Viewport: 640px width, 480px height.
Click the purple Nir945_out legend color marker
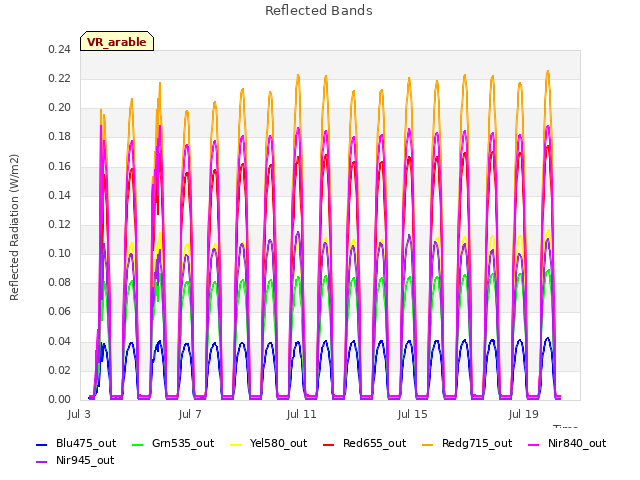(42, 462)
